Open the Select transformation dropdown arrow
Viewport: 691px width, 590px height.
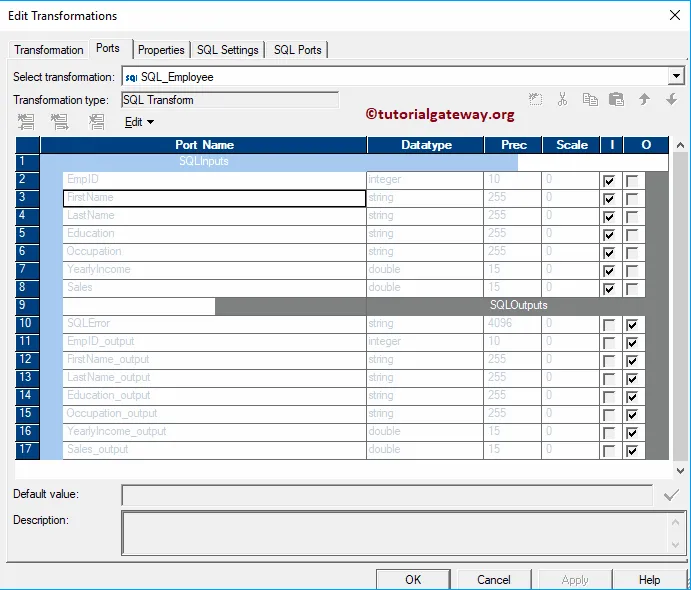(676, 76)
